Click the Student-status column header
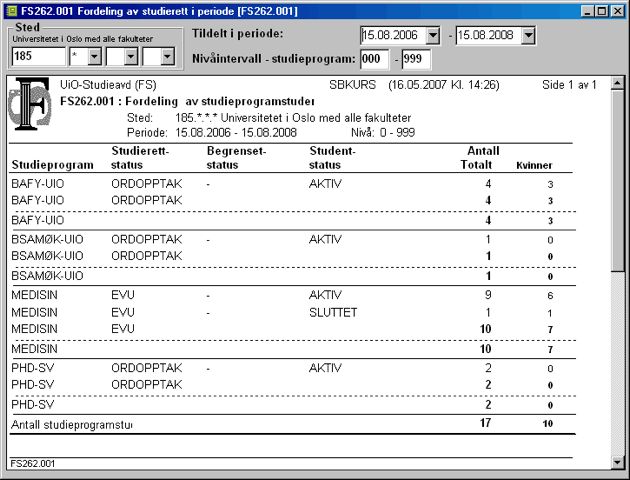The height and width of the screenshot is (480, 630). tap(332, 158)
